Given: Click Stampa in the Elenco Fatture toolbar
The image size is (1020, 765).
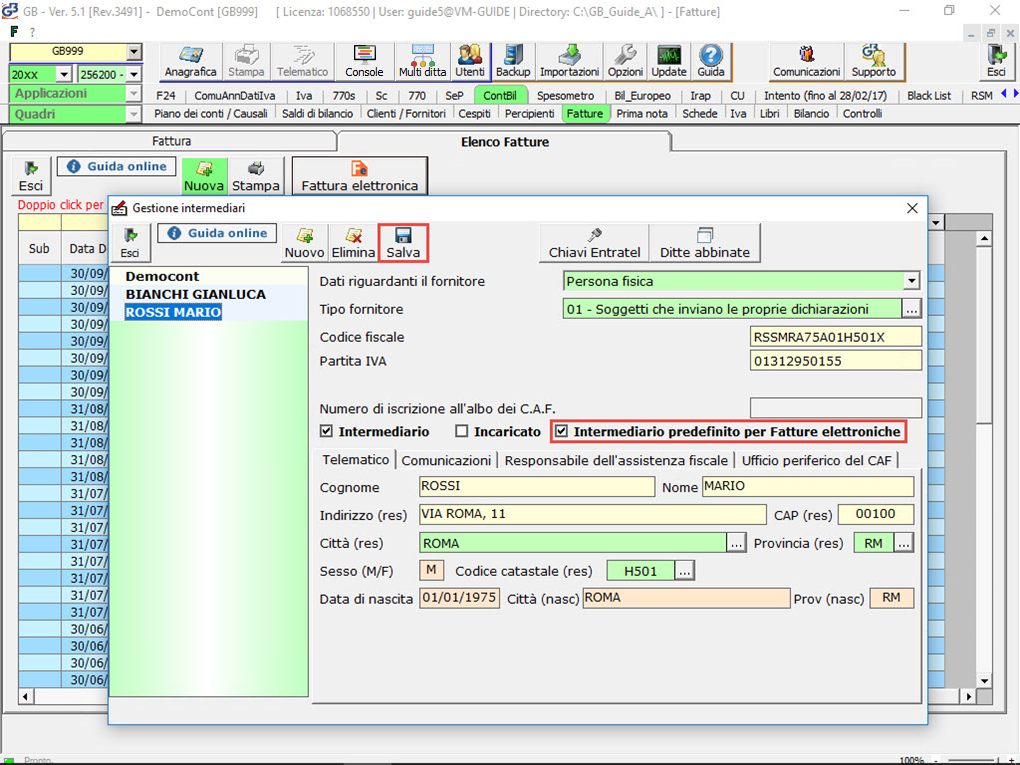Looking at the screenshot, I should [x=256, y=176].
